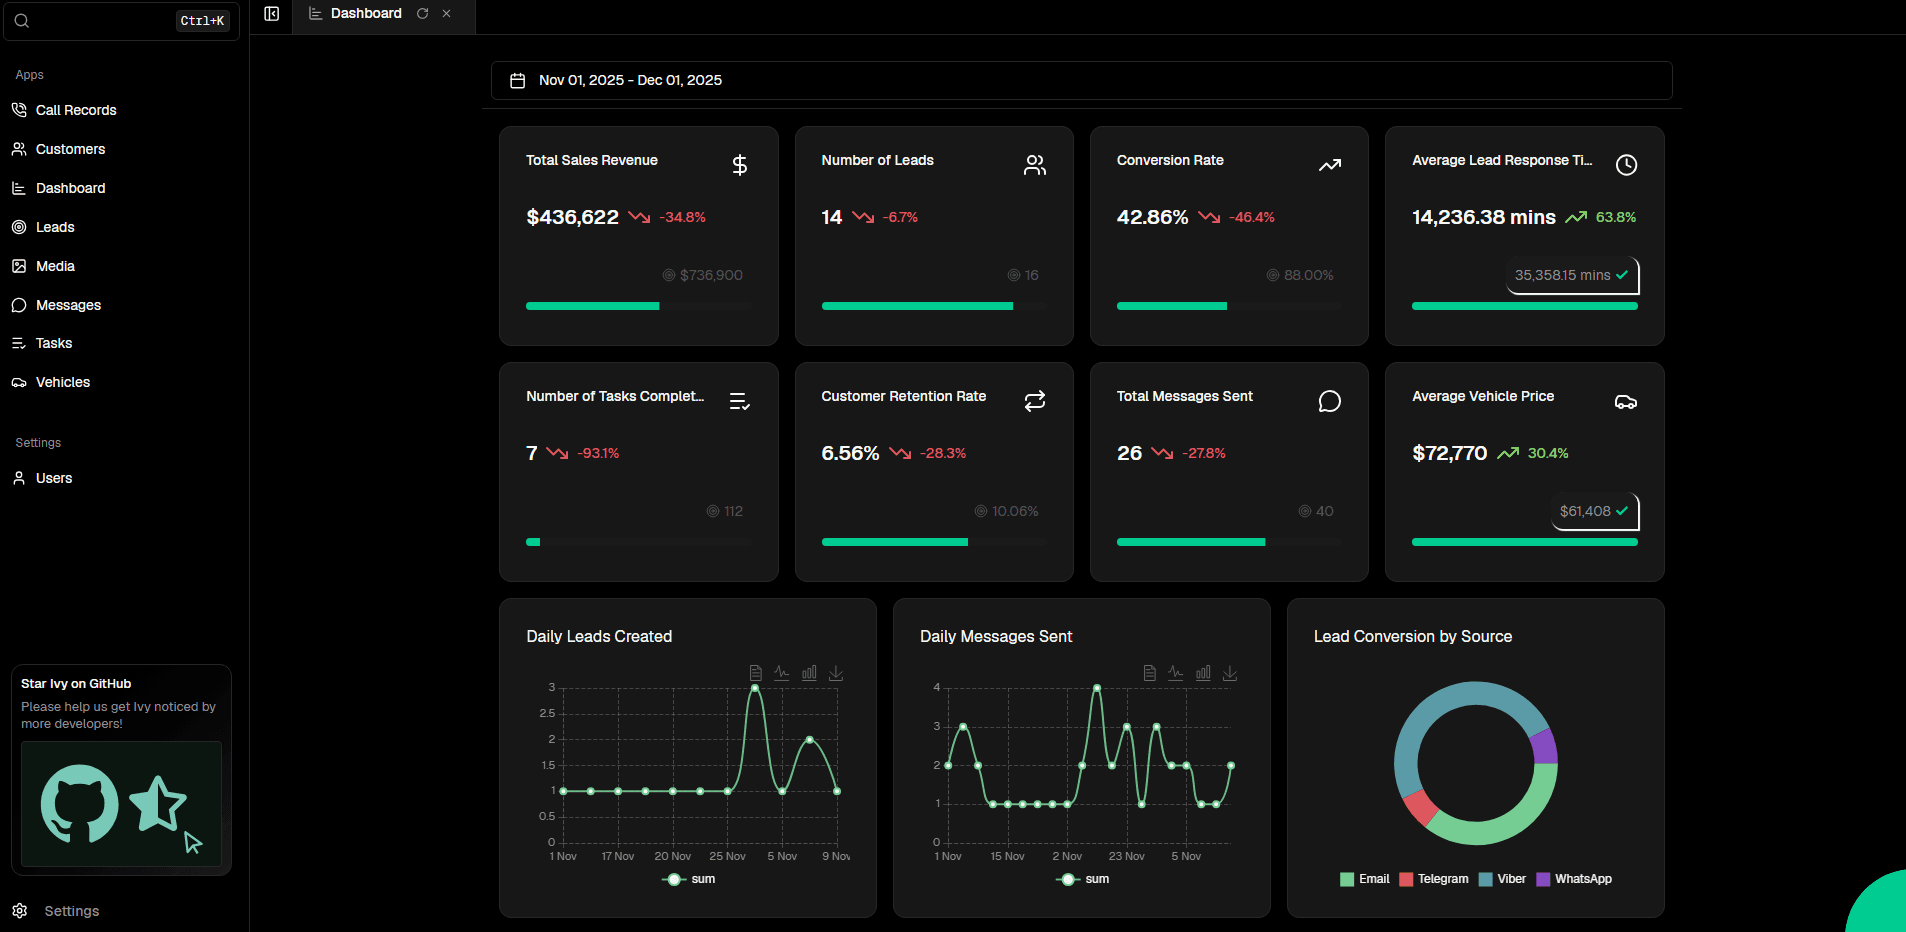The width and height of the screenshot is (1906, 932).
Task: View Daily Leads Created data as table
Action: pyautogui.click(x=755, y=672)
